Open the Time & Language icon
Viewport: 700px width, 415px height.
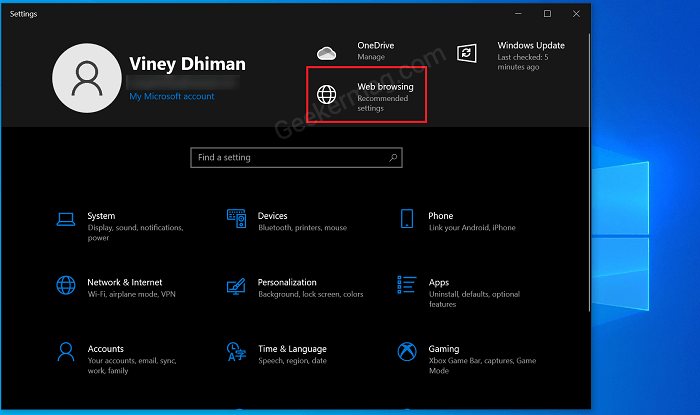tap(236, 352)
